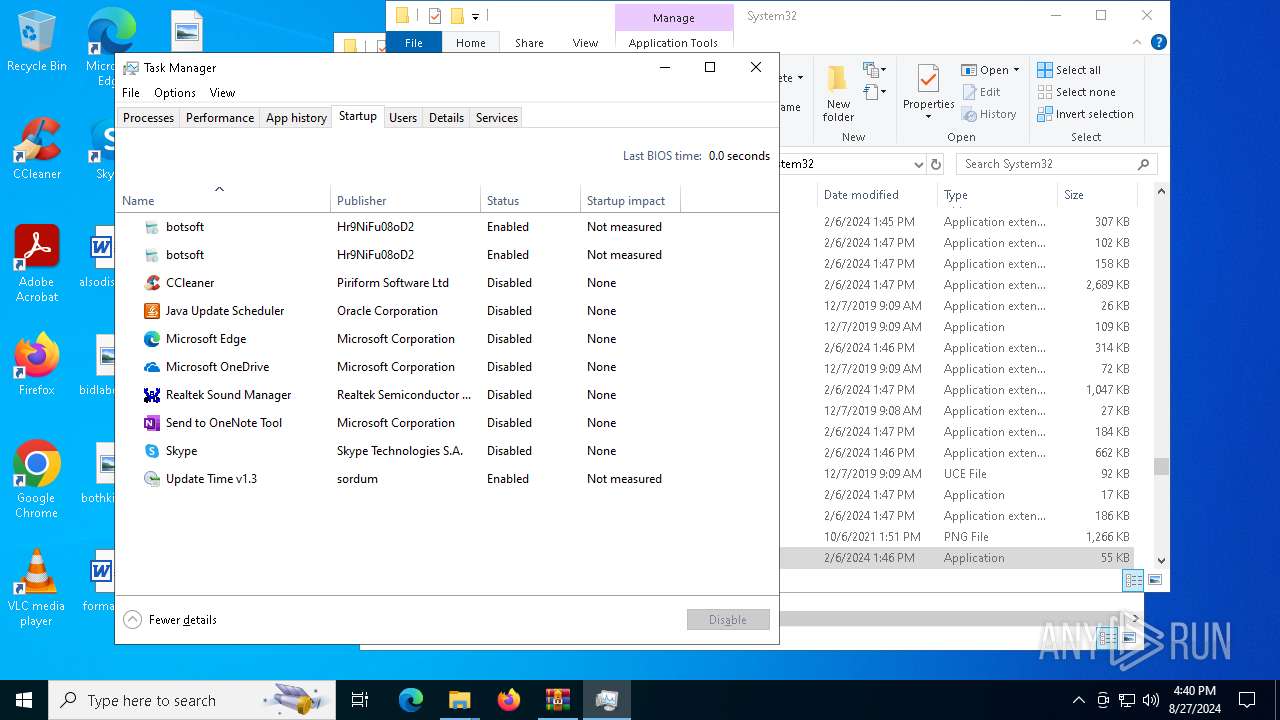Open Application Tools ribbon tab

(x=673, y=43)
